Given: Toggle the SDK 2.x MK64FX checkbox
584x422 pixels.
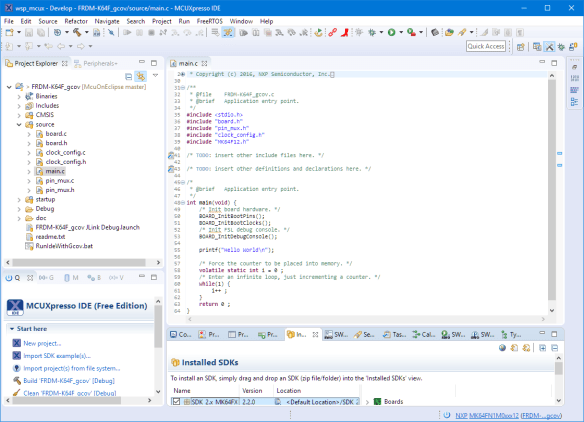Looking at the screenshot, I should pos(176,402).
